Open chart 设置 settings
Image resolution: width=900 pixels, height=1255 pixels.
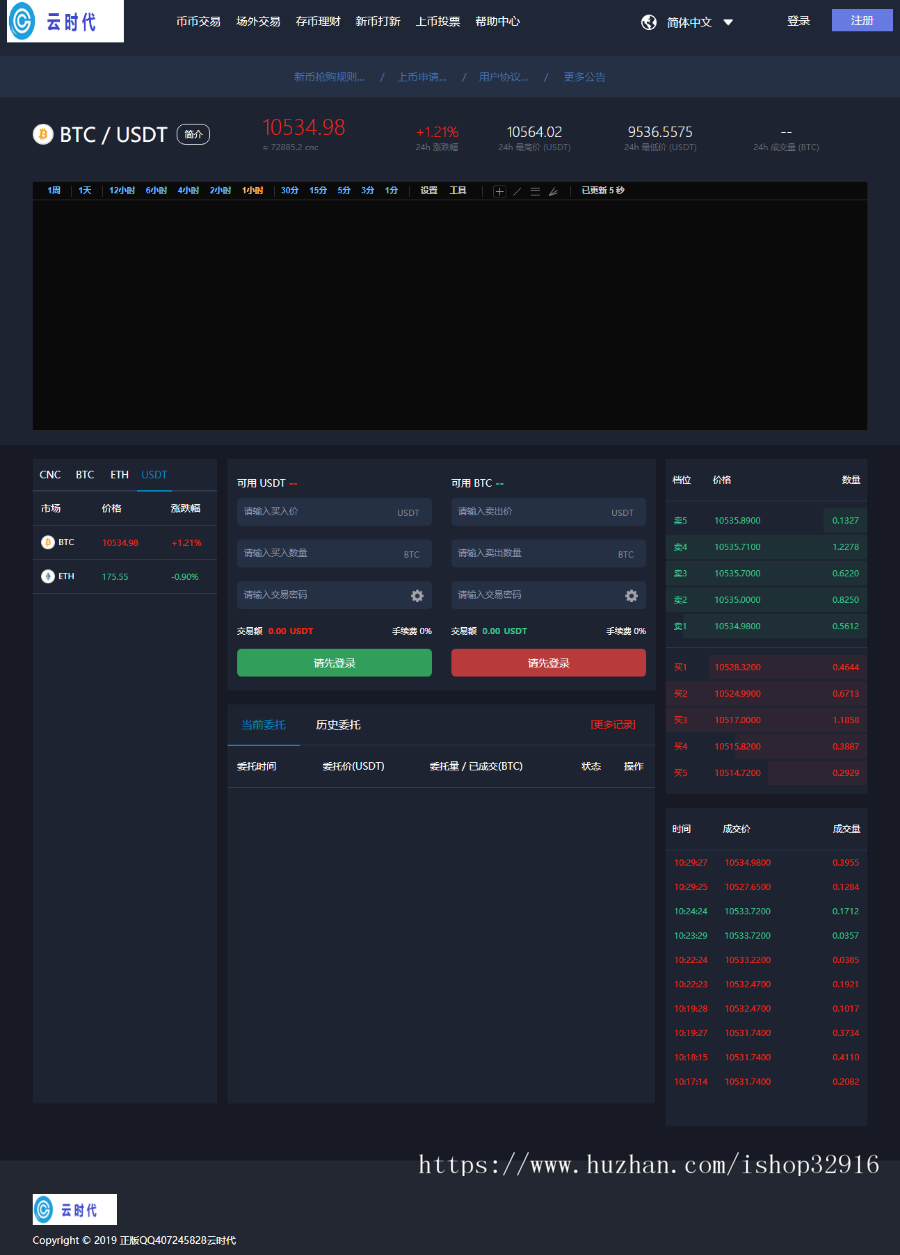point(429,190)
